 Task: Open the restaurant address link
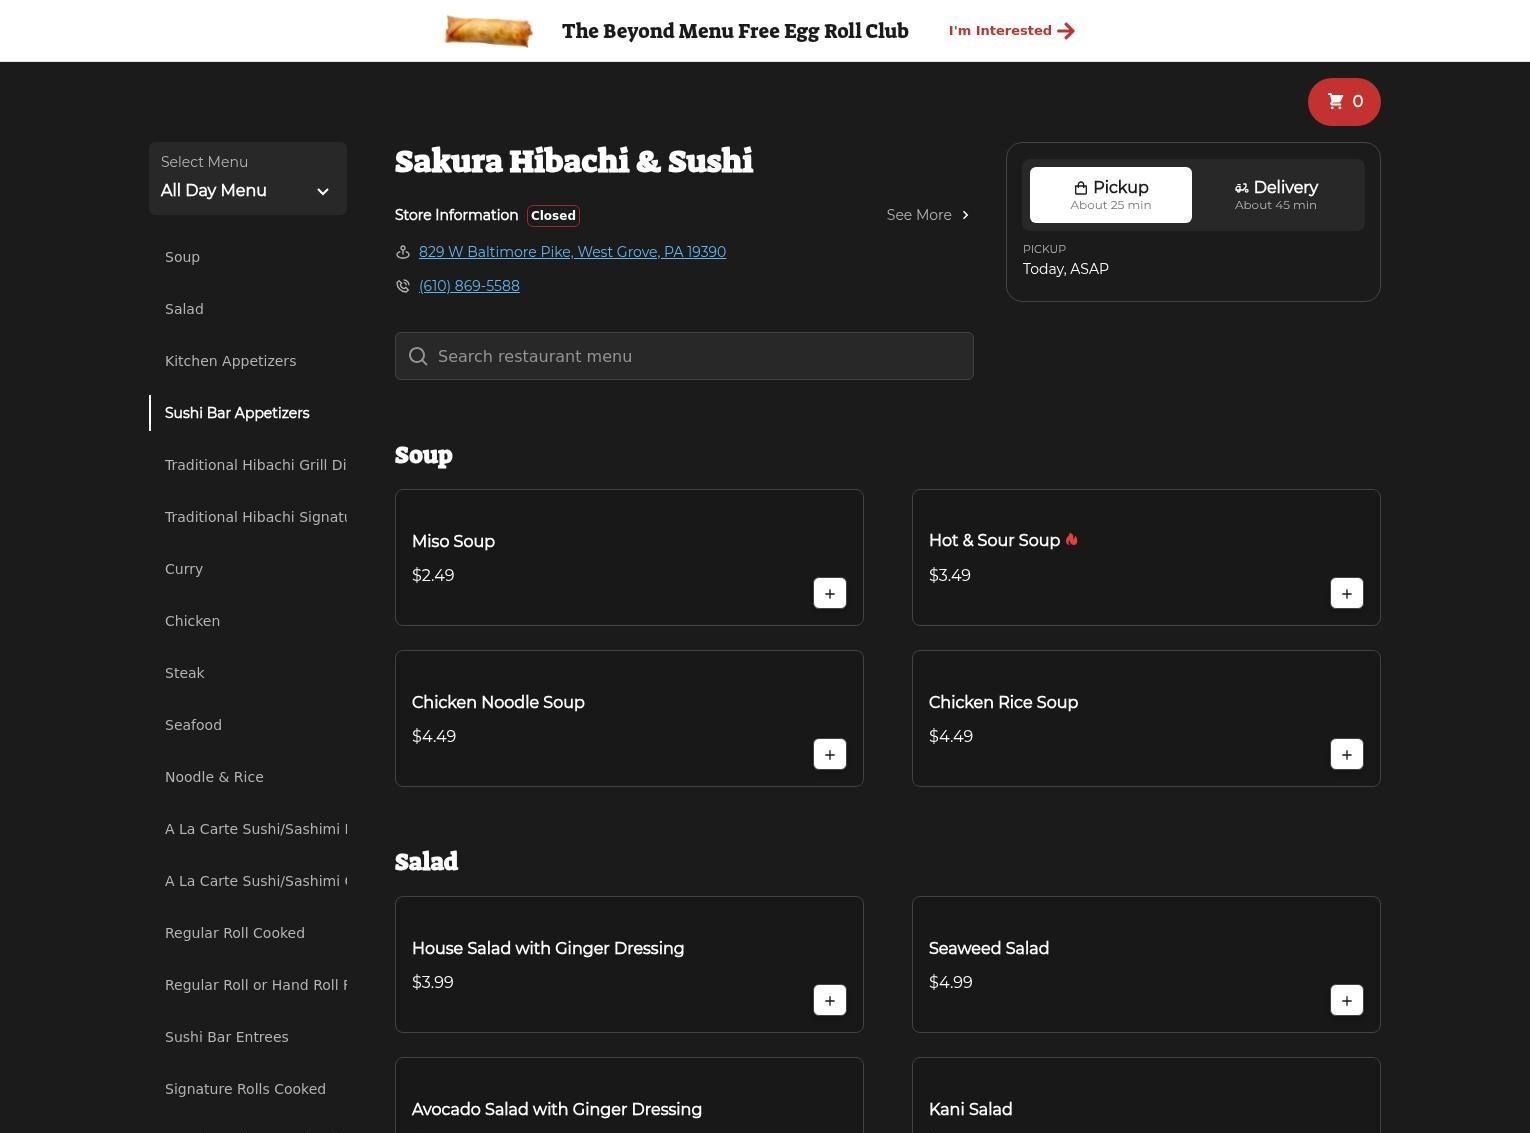(572, 252)
